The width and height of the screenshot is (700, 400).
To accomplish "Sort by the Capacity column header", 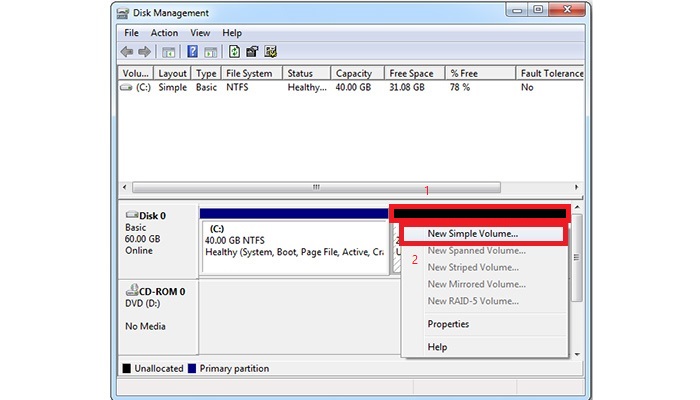I will [354, 73].
